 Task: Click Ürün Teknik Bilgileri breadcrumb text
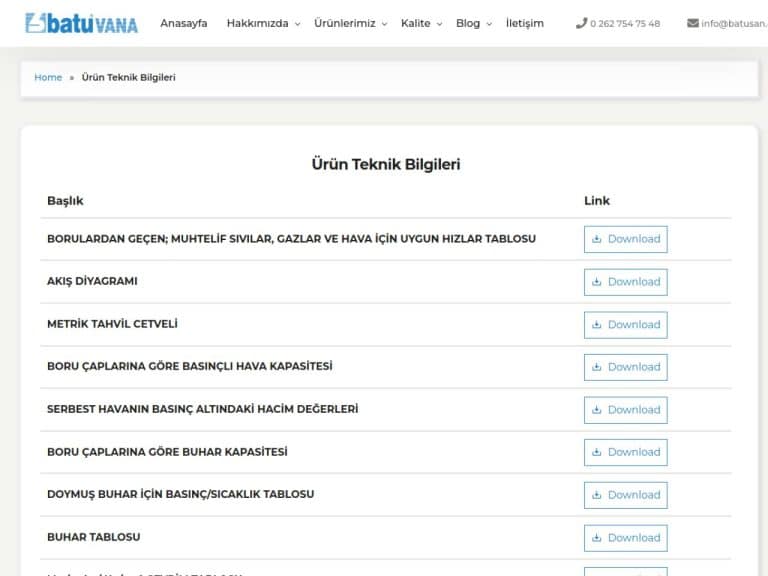128,77
